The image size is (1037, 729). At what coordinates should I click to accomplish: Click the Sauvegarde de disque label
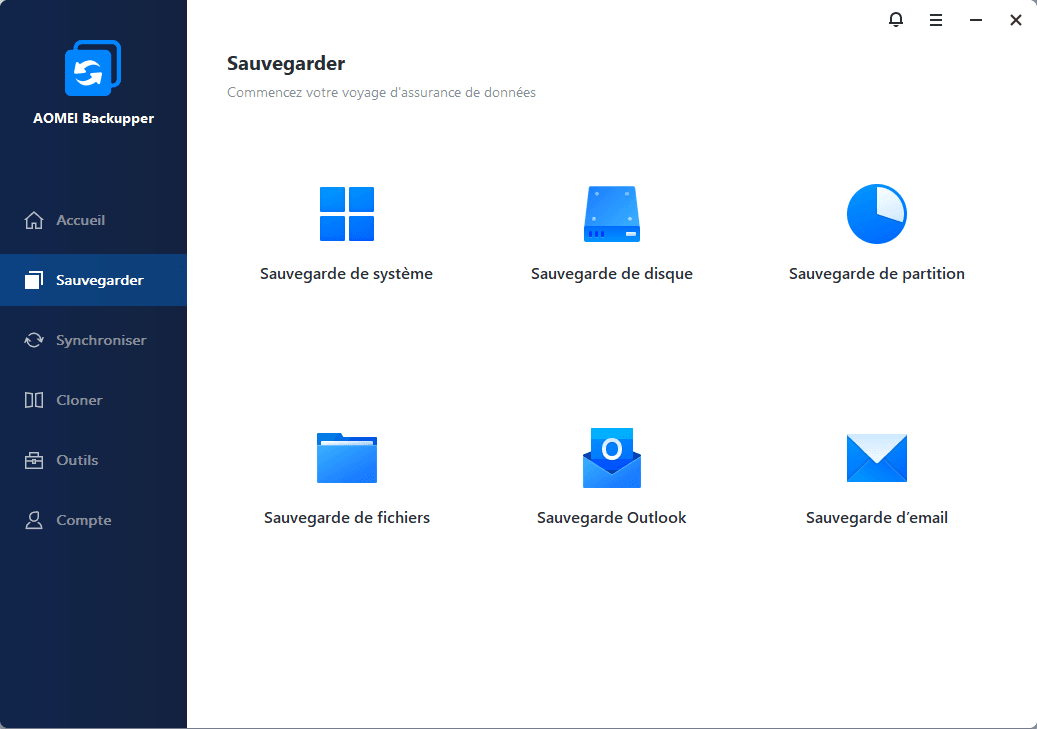point(612,274)
